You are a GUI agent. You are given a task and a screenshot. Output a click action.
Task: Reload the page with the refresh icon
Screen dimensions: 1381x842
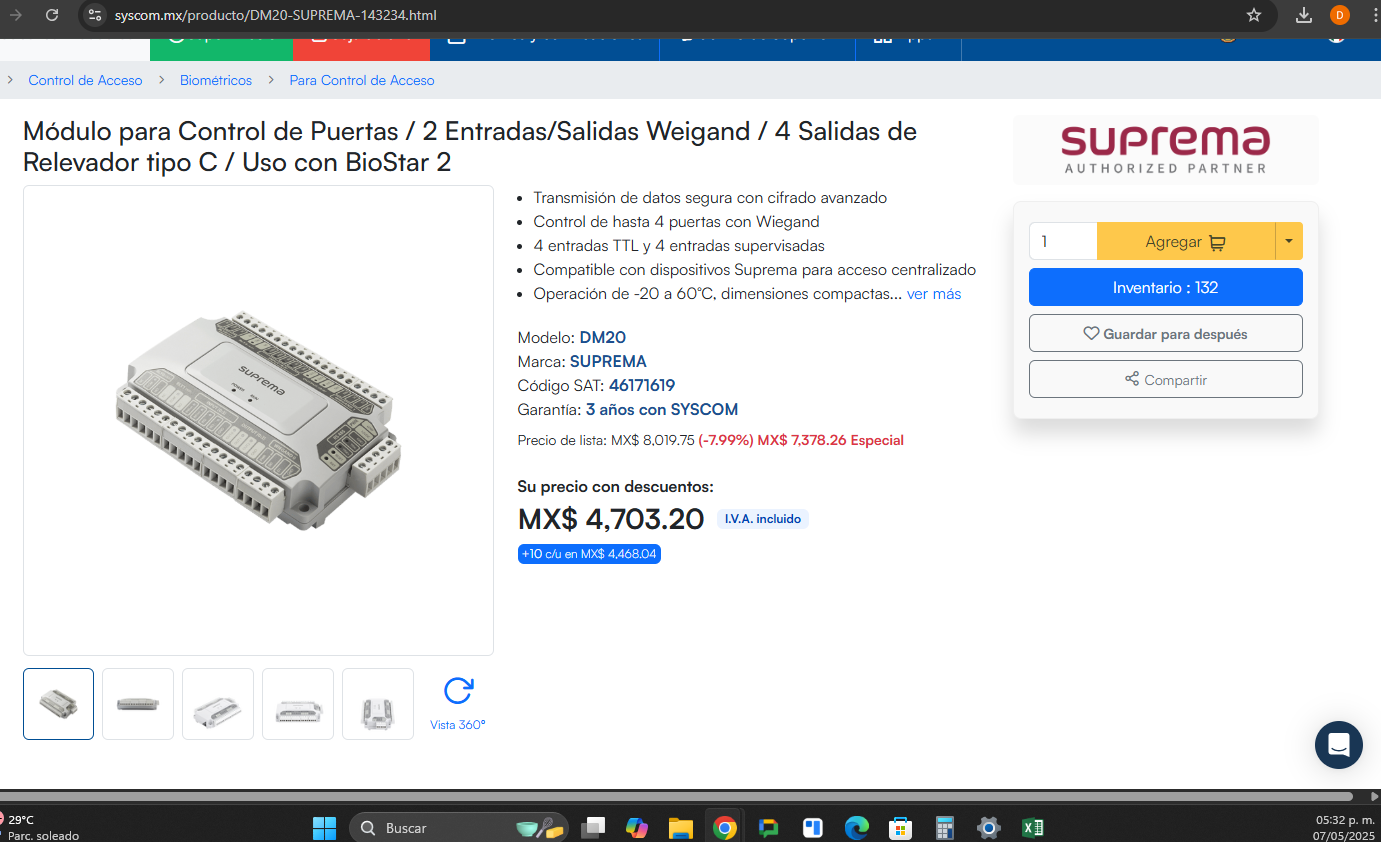click(52, 15)
